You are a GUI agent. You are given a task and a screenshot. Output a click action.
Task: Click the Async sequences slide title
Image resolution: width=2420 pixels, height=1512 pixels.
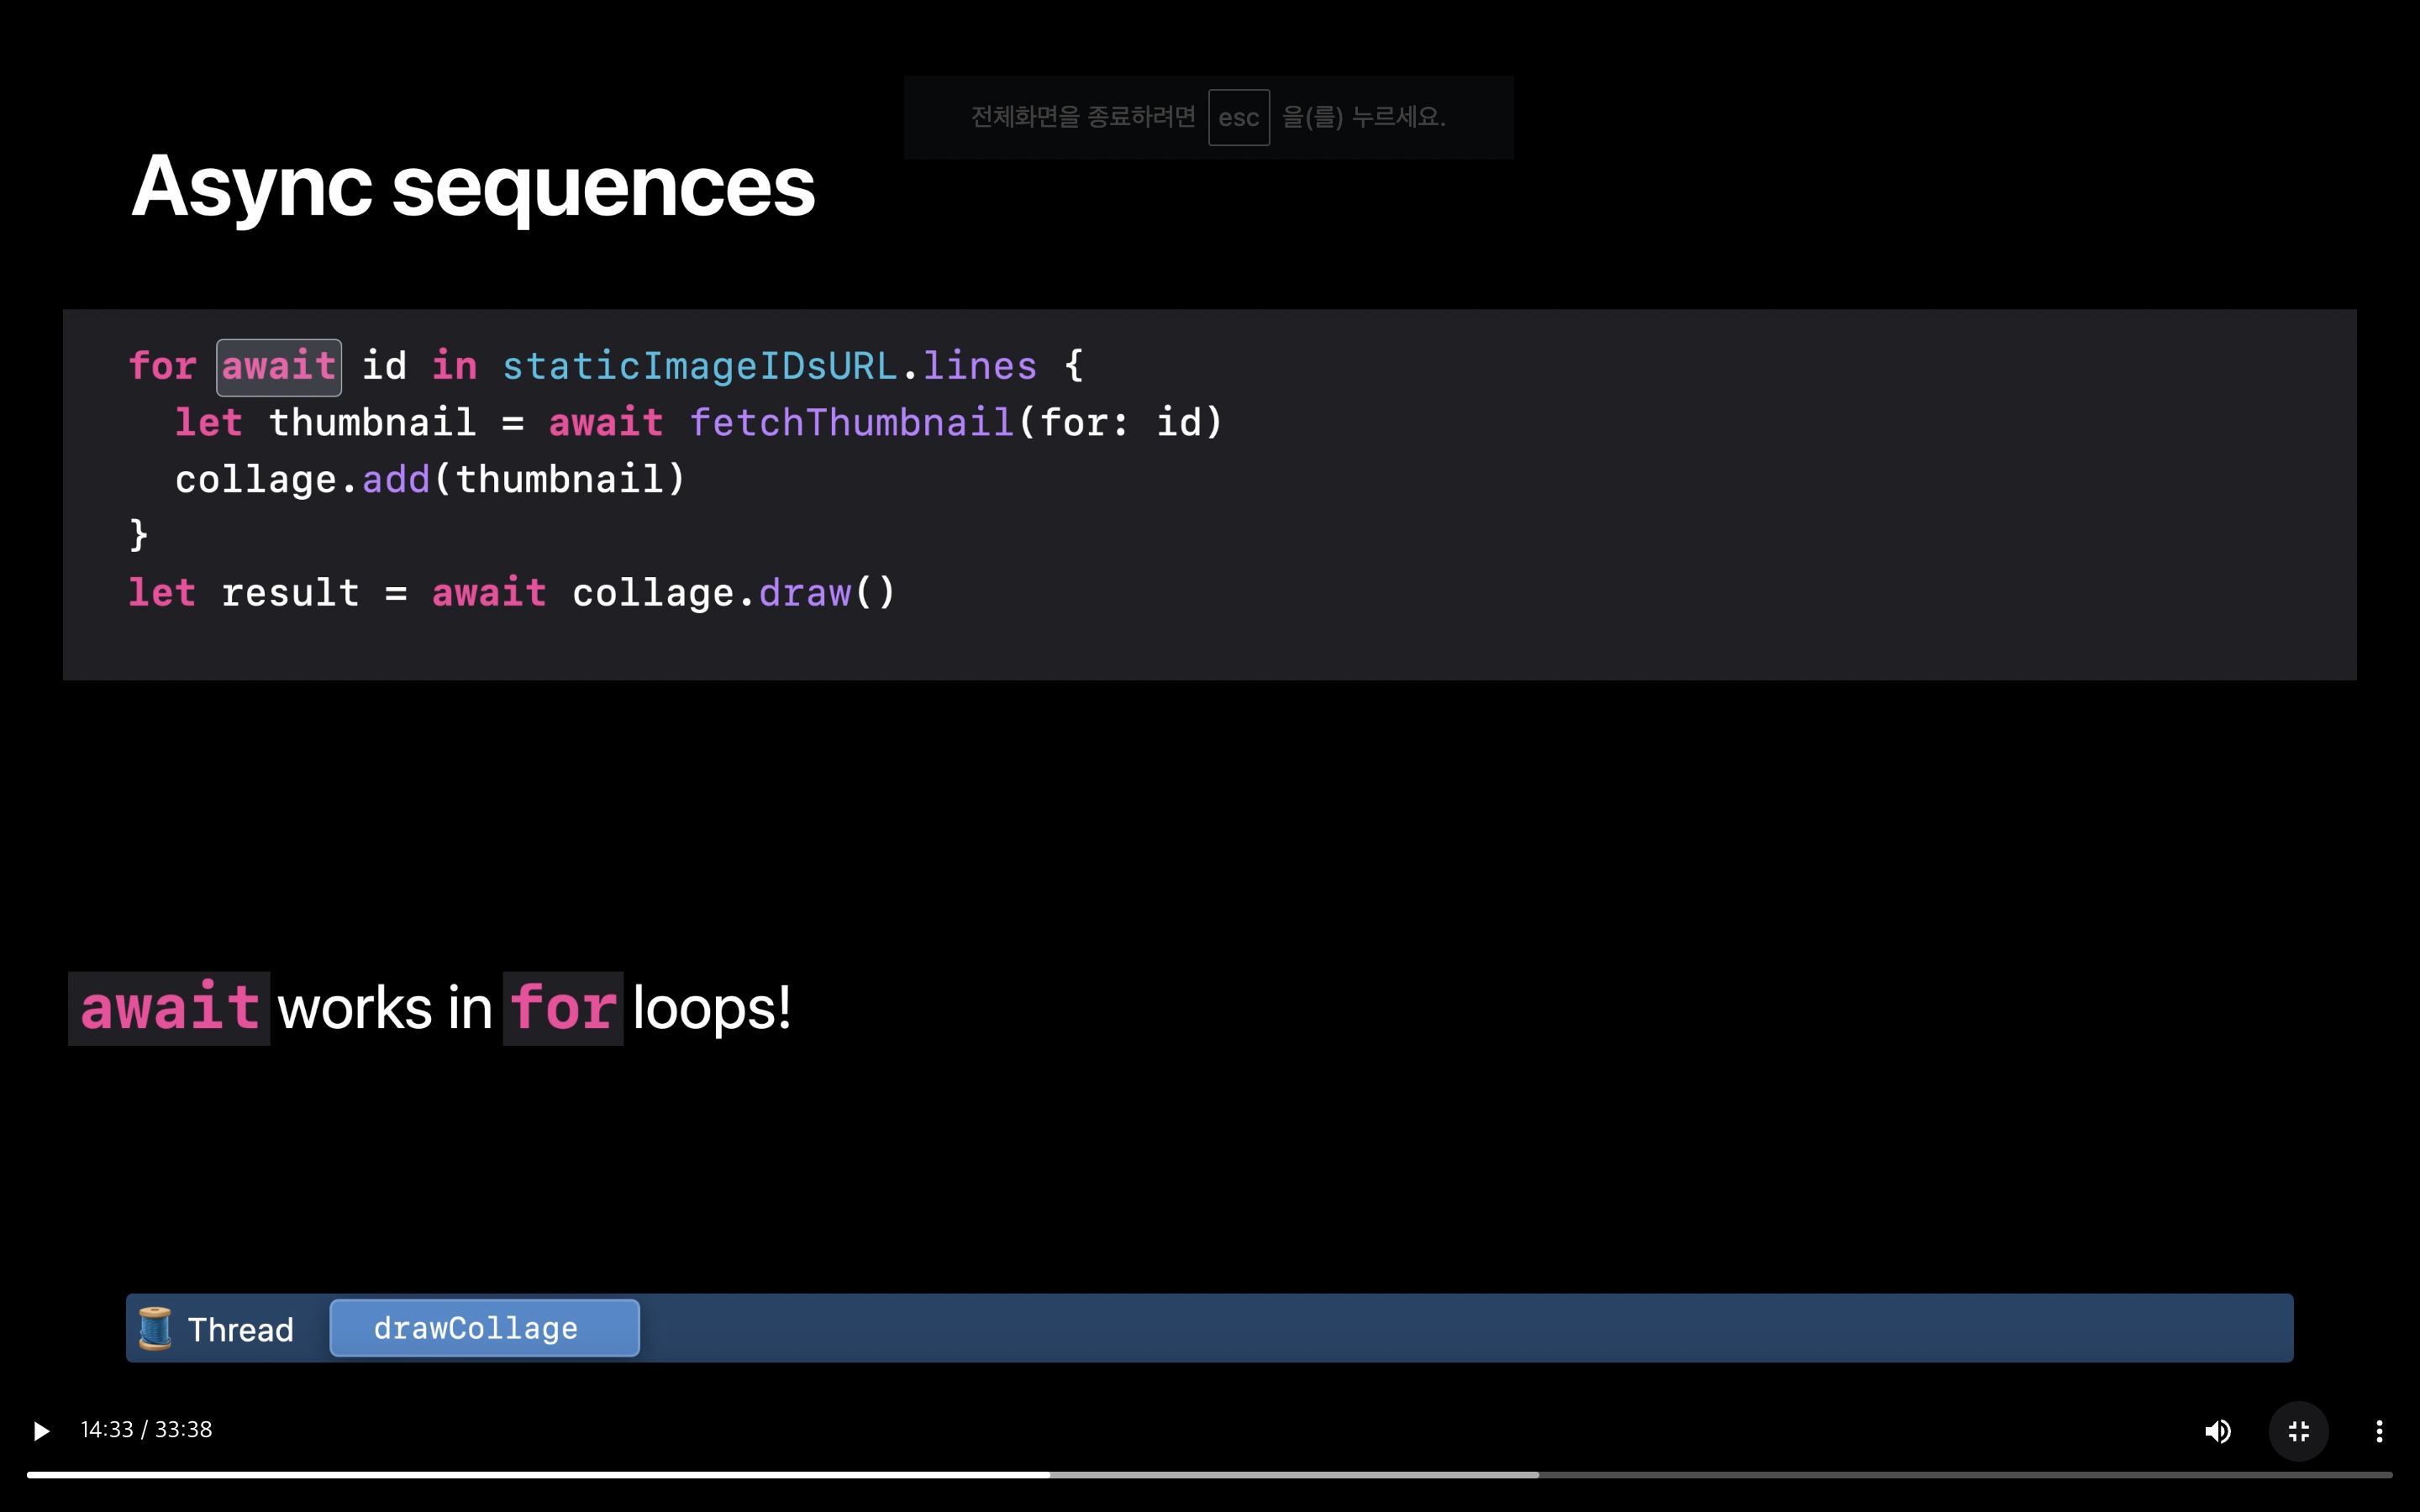tap(473, 187)
